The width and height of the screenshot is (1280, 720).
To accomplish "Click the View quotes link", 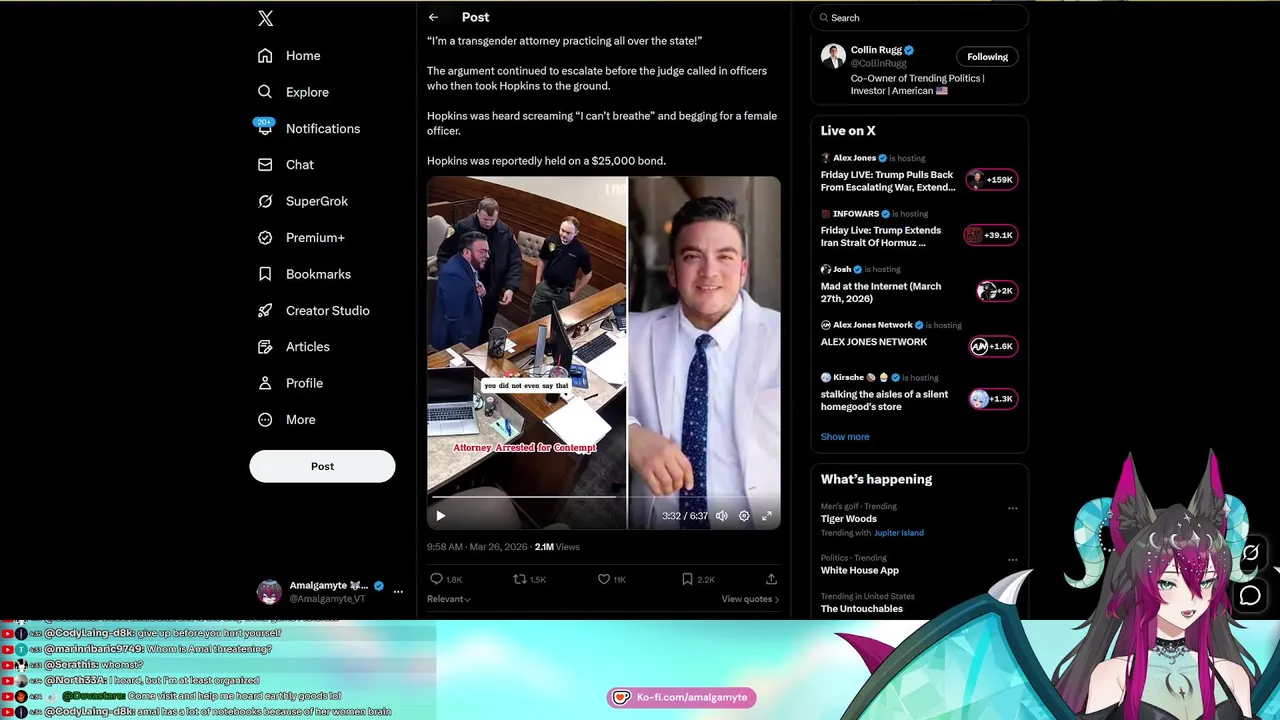I will [x=750, y=599].
